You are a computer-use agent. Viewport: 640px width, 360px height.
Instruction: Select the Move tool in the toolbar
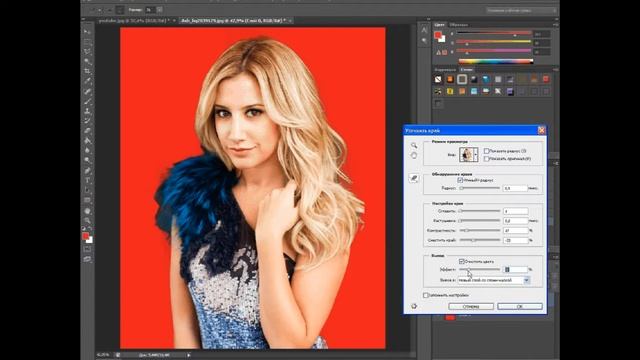click(87, 32)
